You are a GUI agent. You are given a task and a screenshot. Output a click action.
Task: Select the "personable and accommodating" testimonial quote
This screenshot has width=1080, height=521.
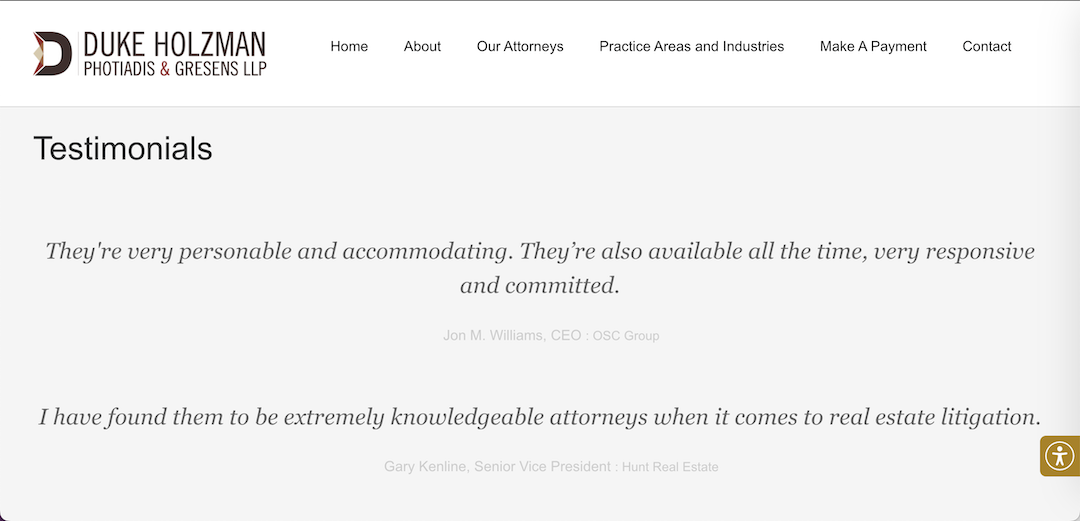click(540, 251)
